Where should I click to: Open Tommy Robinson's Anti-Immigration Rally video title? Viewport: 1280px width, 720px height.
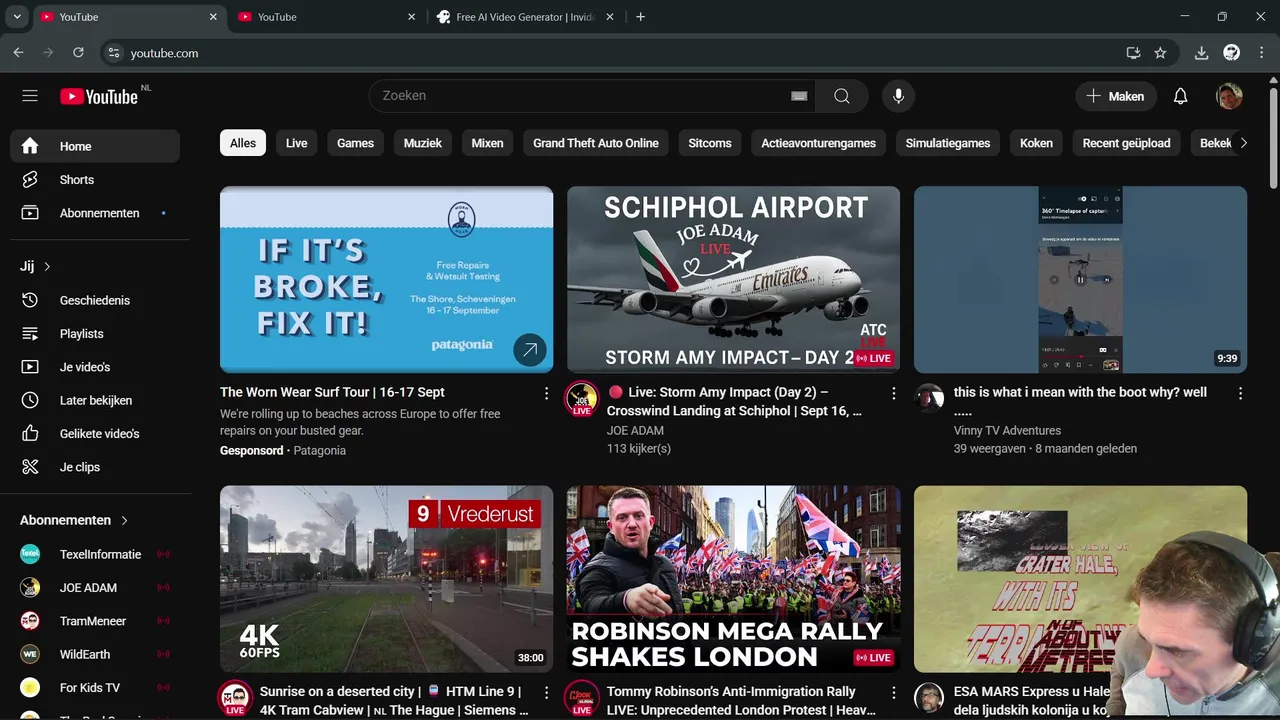coord(741,701)
